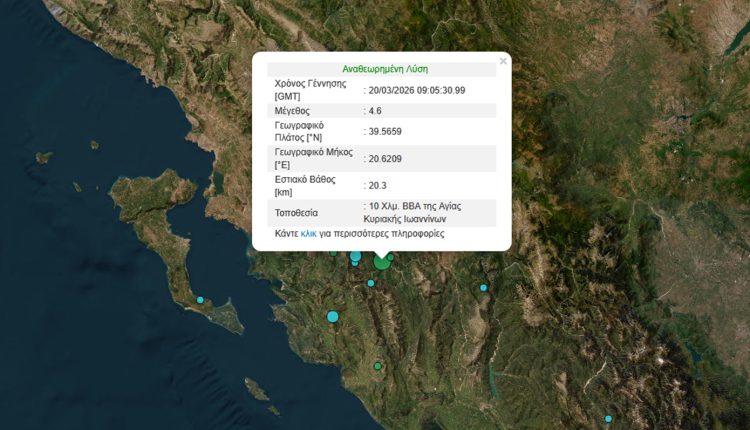
Task: Click the cyan earthquake marker on Corfu island
Action: tap(200, 300)
